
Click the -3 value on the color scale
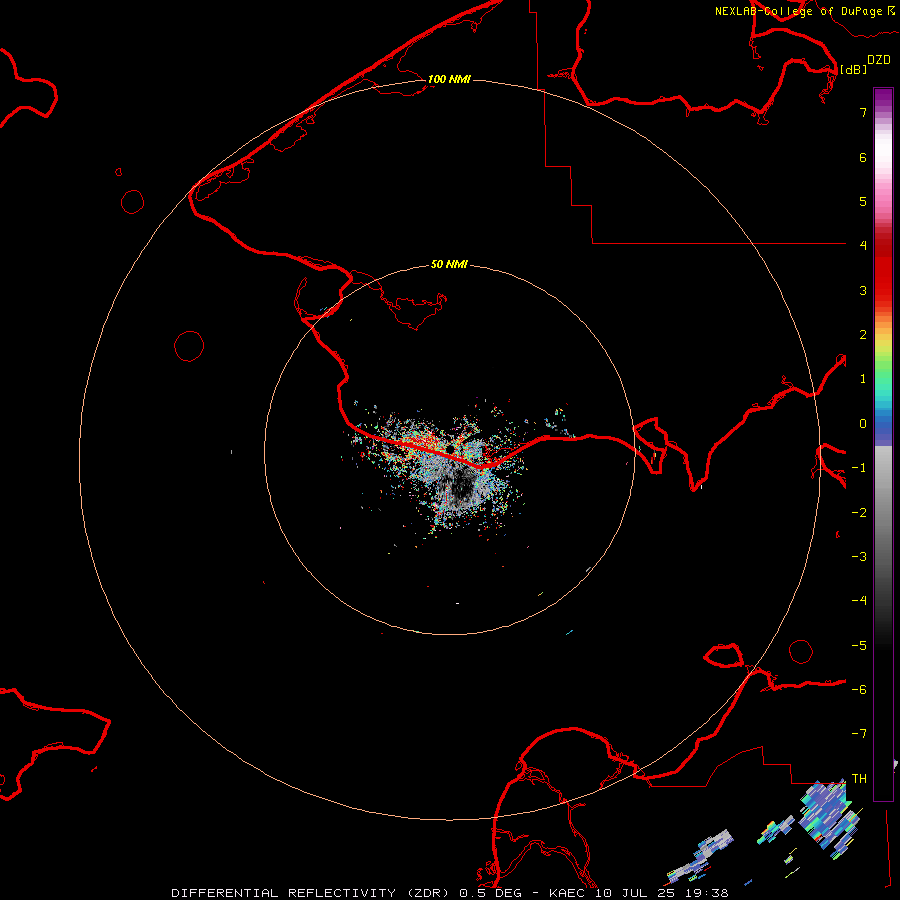tap(859, 557)
